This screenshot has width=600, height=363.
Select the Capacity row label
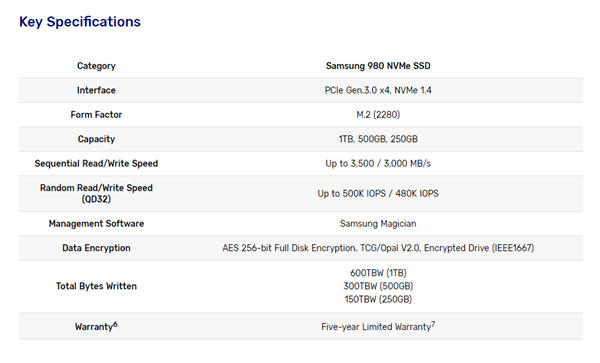[x=96, y=139]
